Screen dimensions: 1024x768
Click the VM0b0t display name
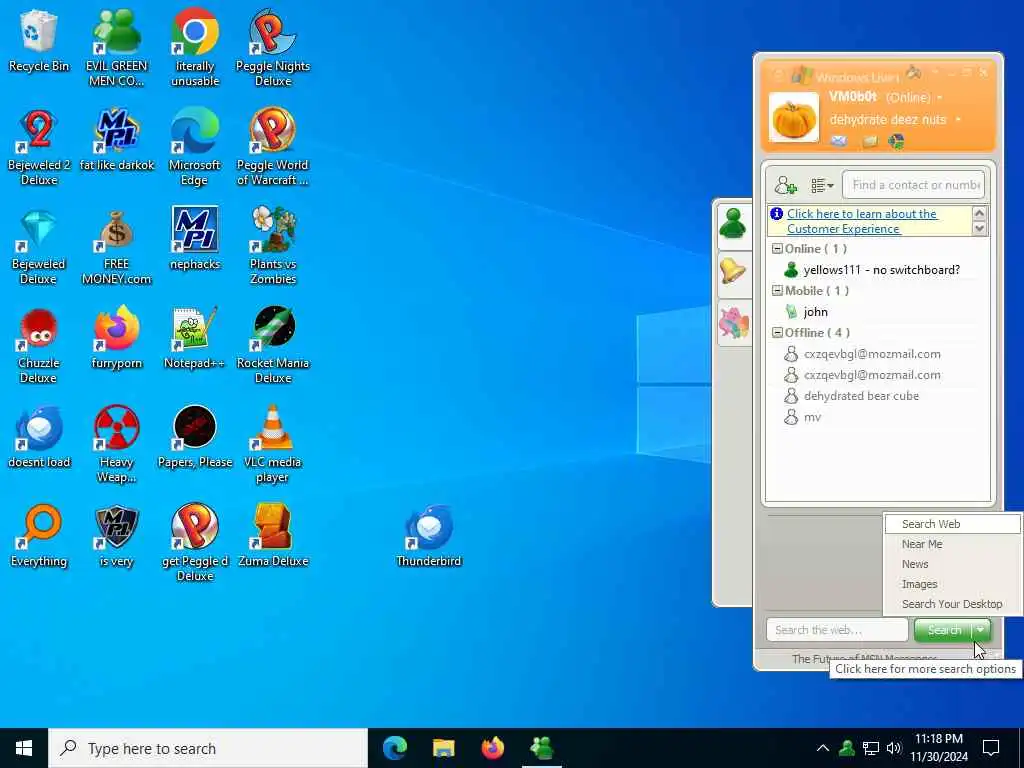(853, 97)
